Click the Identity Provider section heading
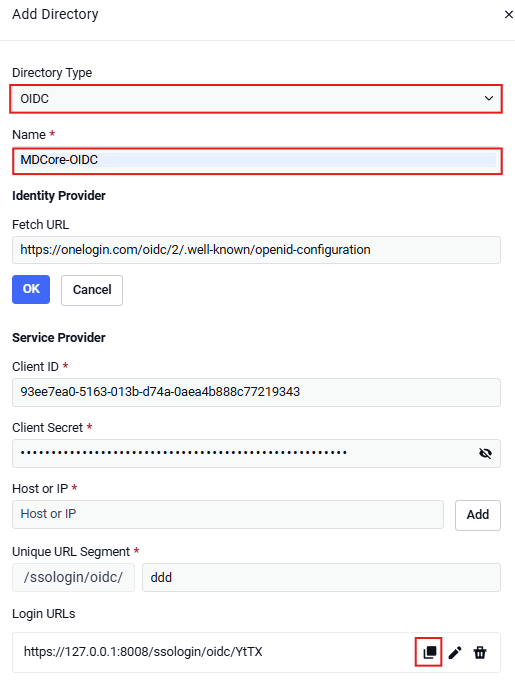 click(x=59, y=196)
